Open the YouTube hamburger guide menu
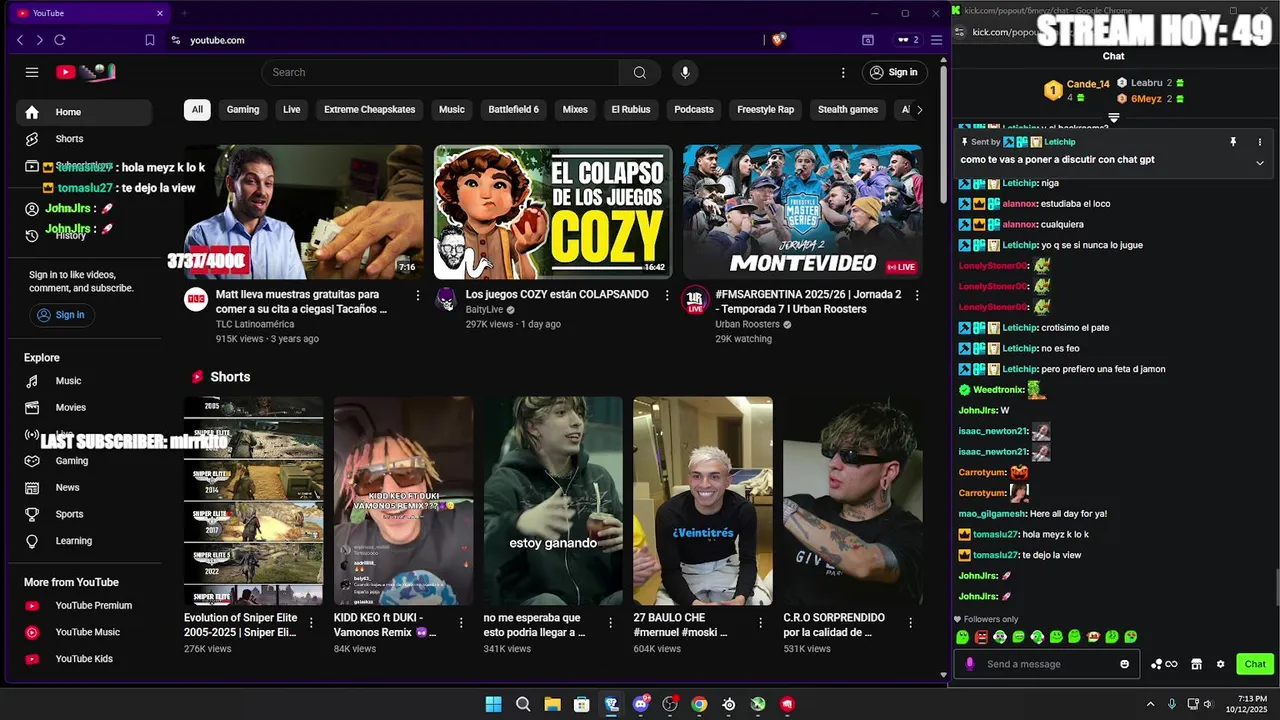Viewport: 1280px width, 720px height. point(32,72)
